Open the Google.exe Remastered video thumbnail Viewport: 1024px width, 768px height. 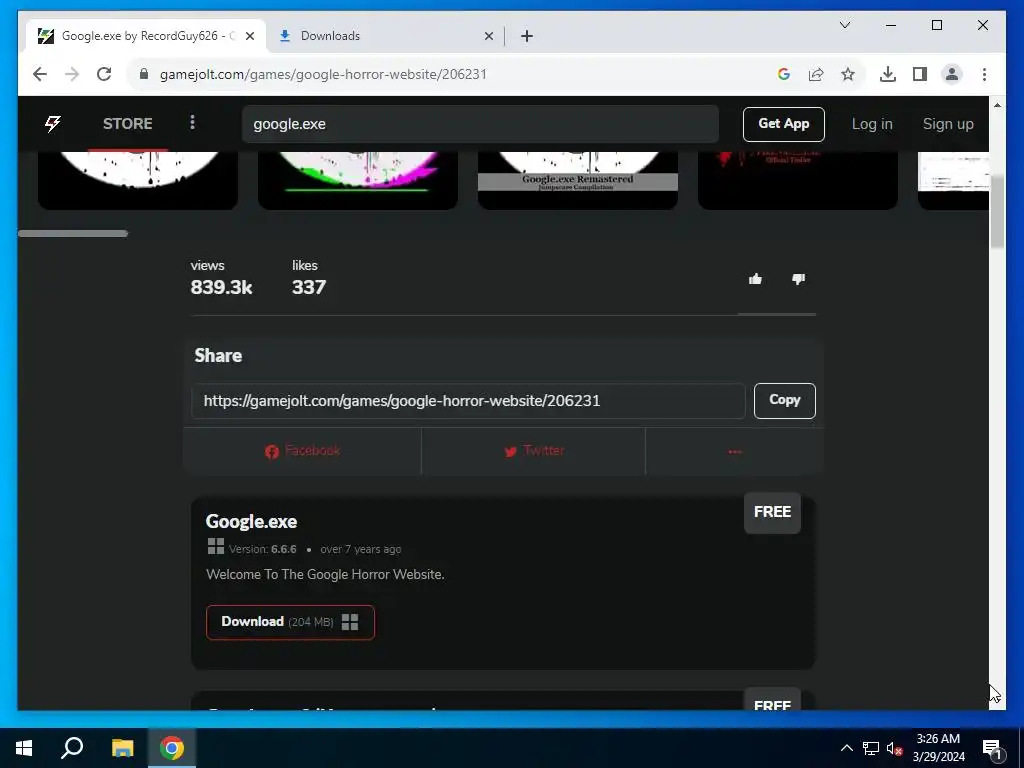coord(577,180)
